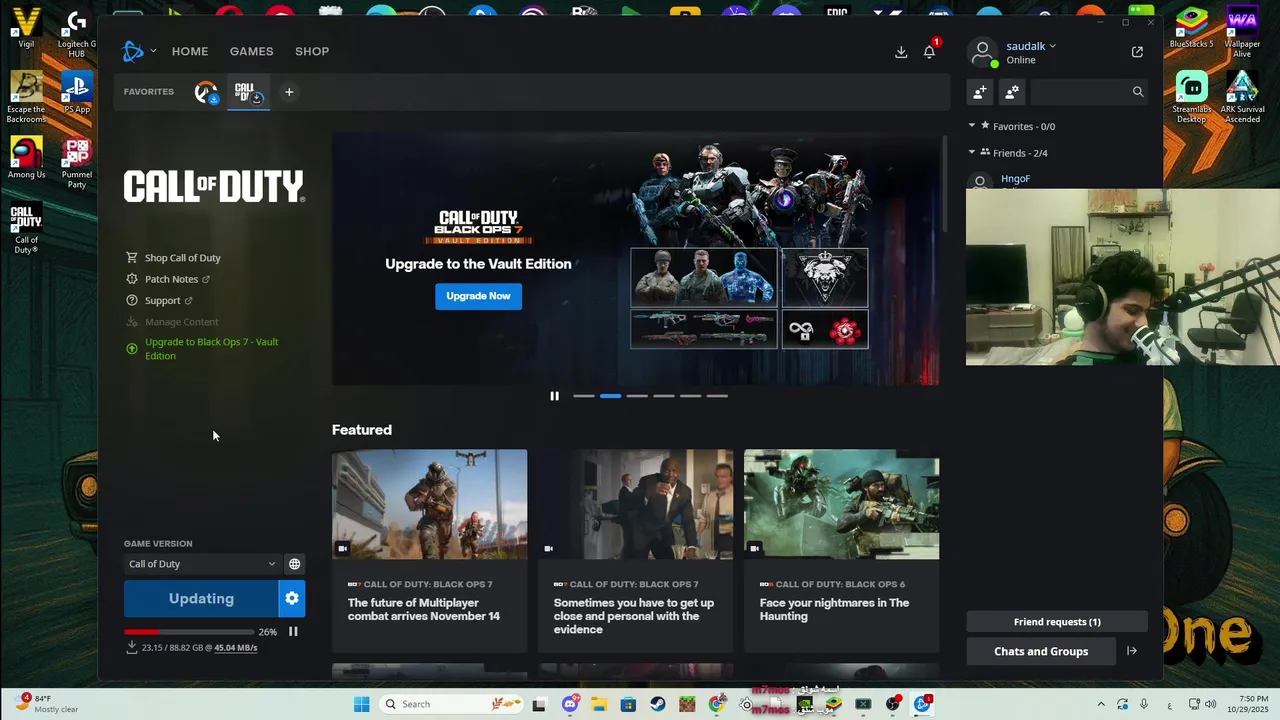Open Logitech G HUB desktop shortcut
The image size is (1280, 720).
click(x=76, y=34)
